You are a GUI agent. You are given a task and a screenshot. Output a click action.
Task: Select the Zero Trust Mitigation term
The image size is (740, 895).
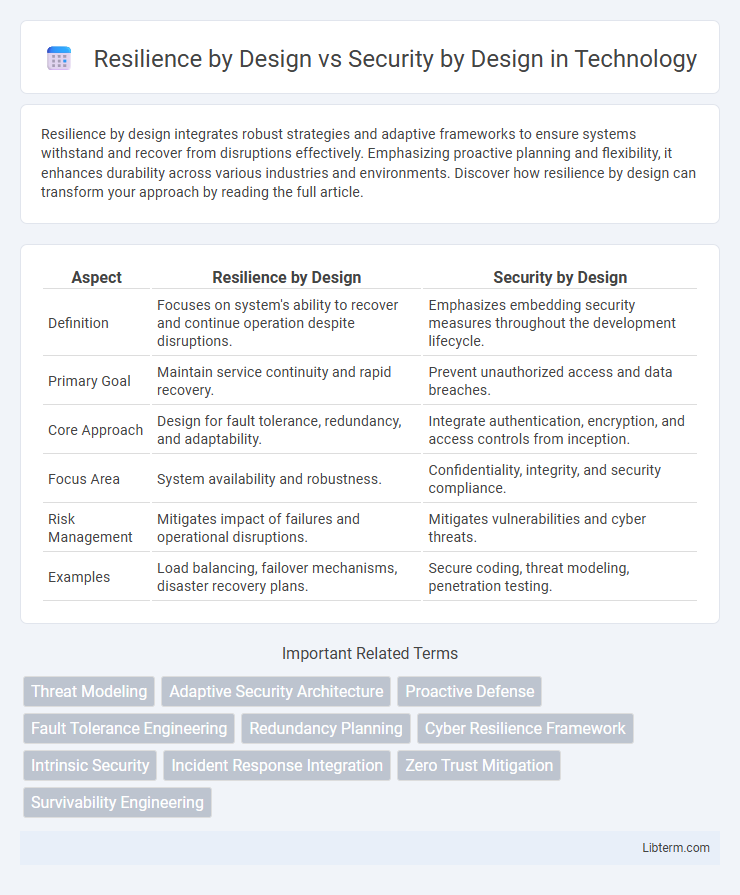pyautogui.click(x=478, y=765)
